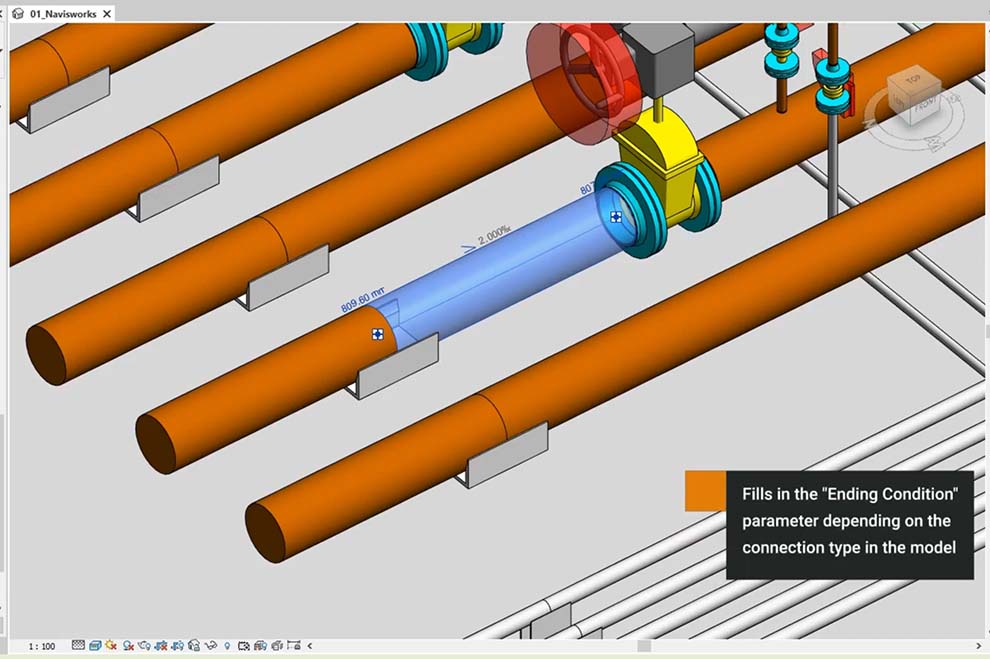The width and height of the screenshot is (990, 659).
Task: Close the 01_Navisworks view tab
Action: 106,14
